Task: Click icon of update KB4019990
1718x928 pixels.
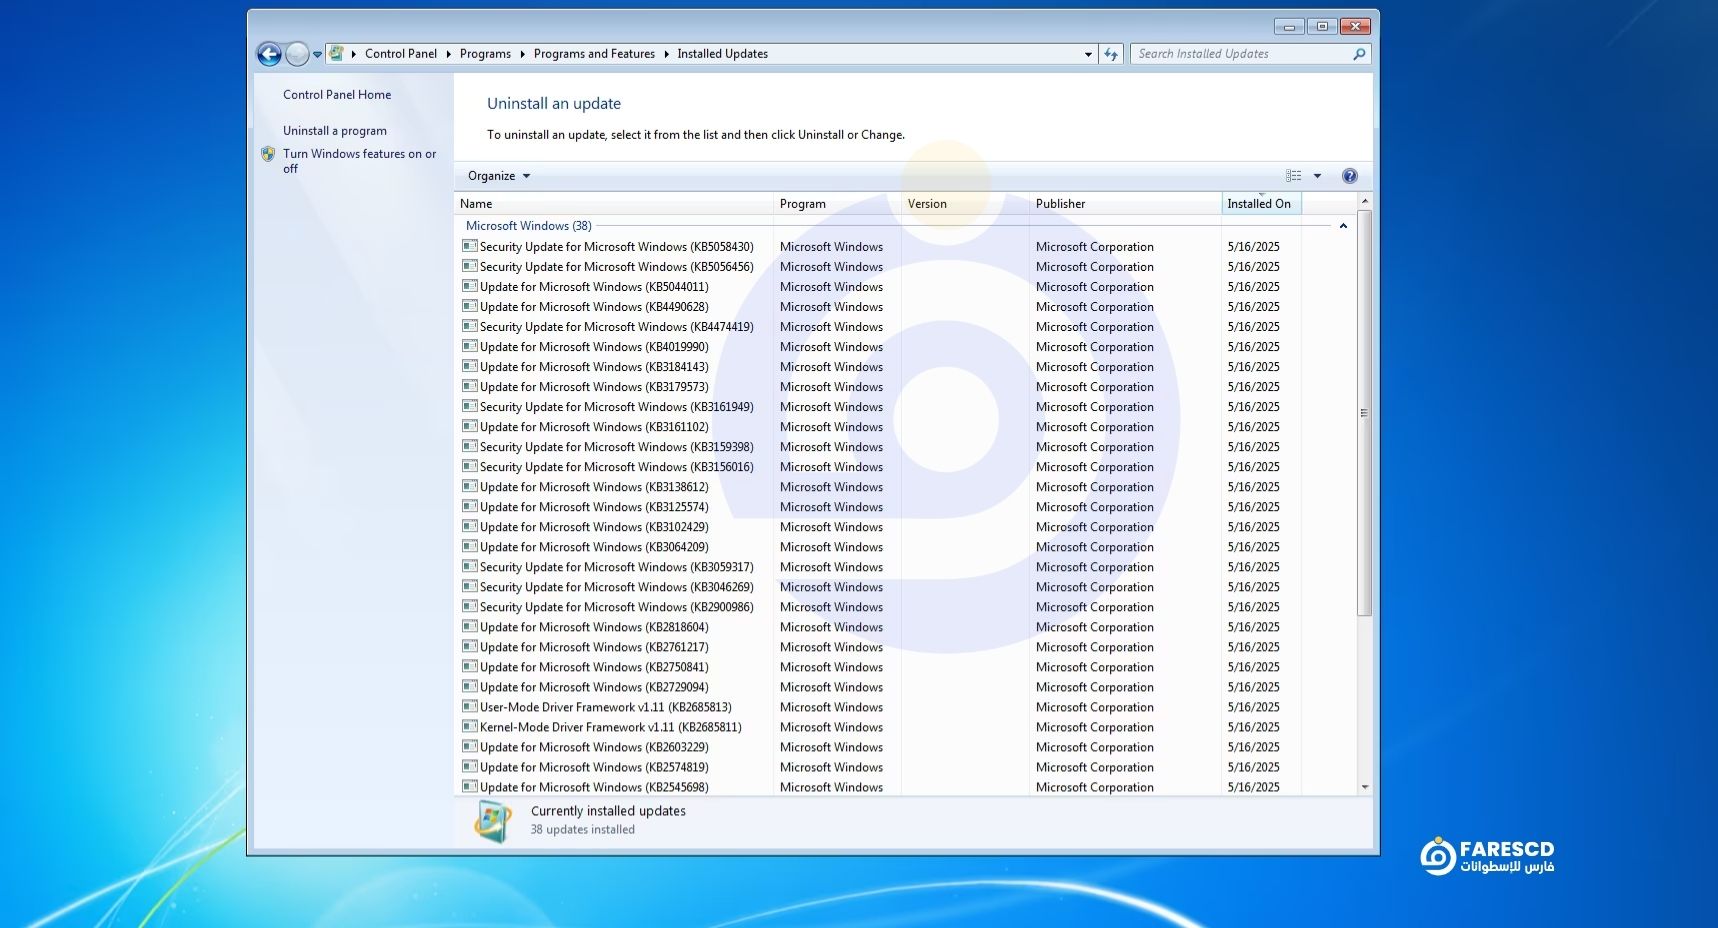Action: 469,346
